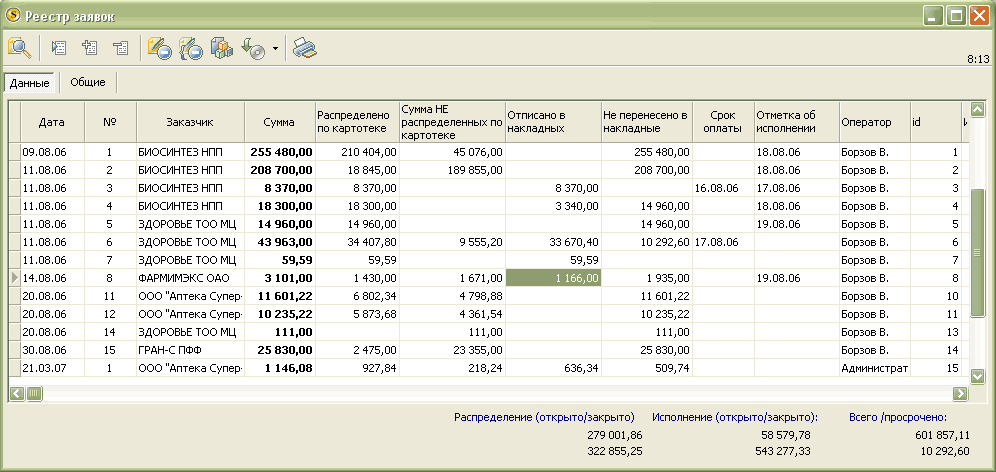996x472 pixels.
Task: Click the edit record icon with blue arrow
Action: tap(59, 48)
